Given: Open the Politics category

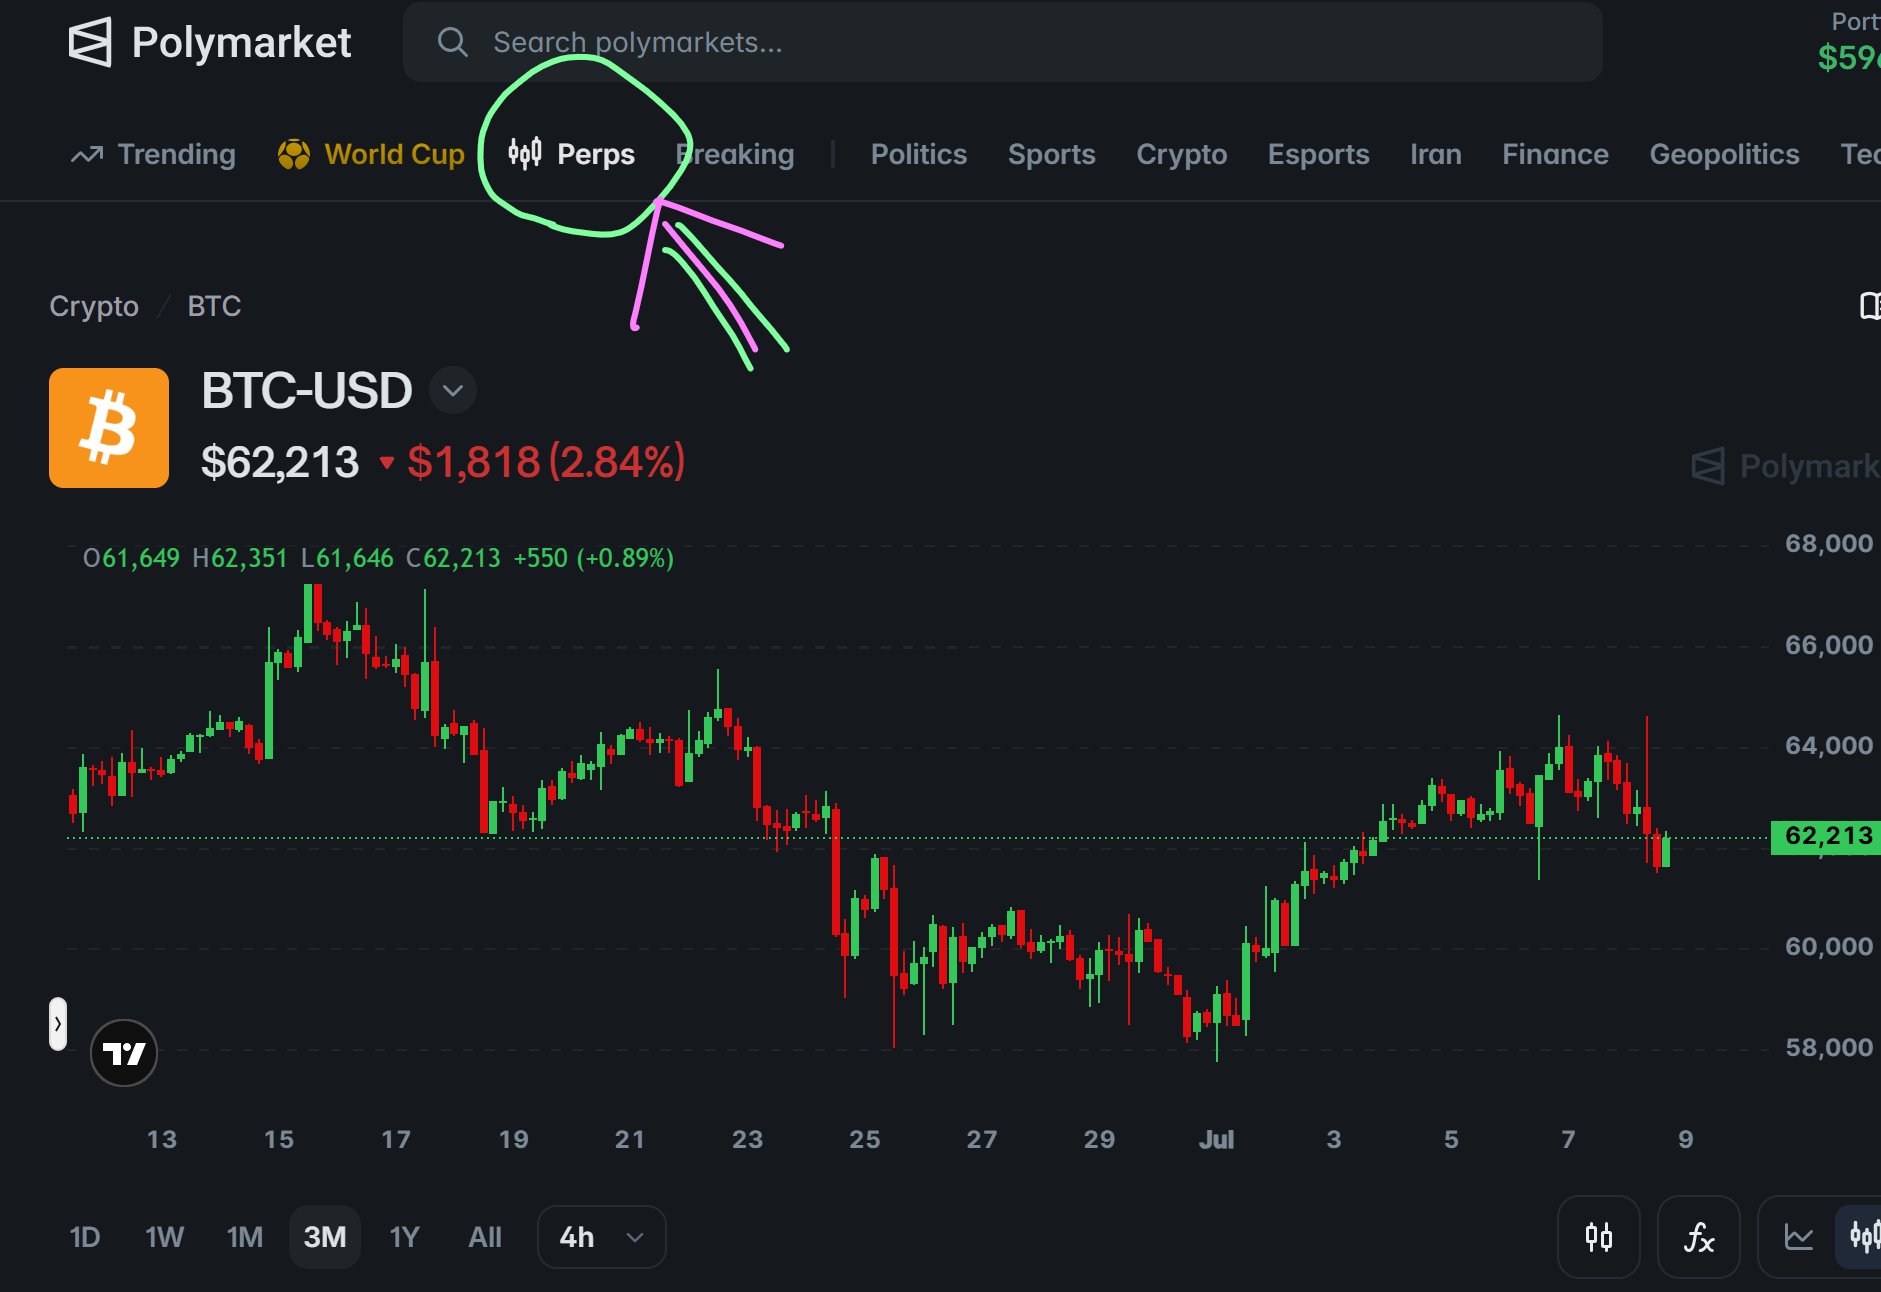Looking at the screenshot, I should coord(918,154).
